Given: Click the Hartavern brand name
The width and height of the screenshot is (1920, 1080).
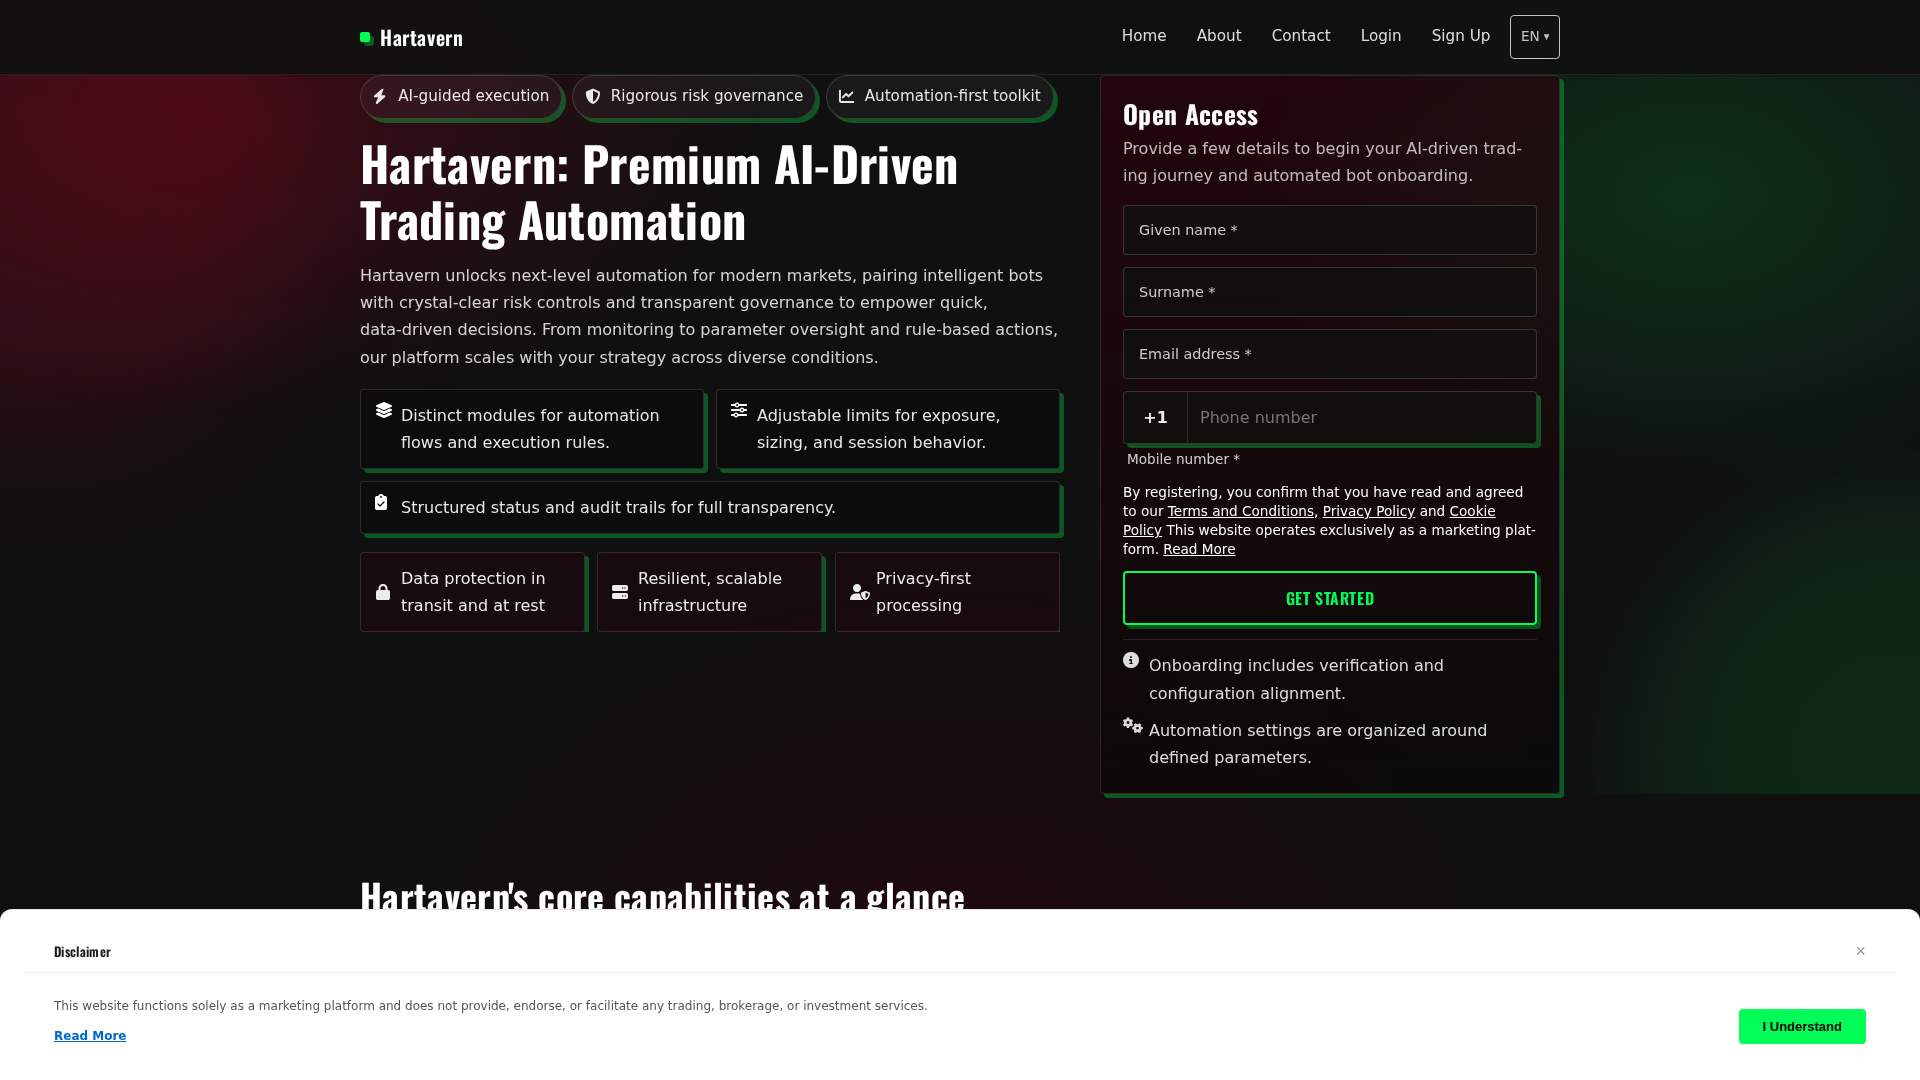Looking at the screenshot, I should 421,38.
